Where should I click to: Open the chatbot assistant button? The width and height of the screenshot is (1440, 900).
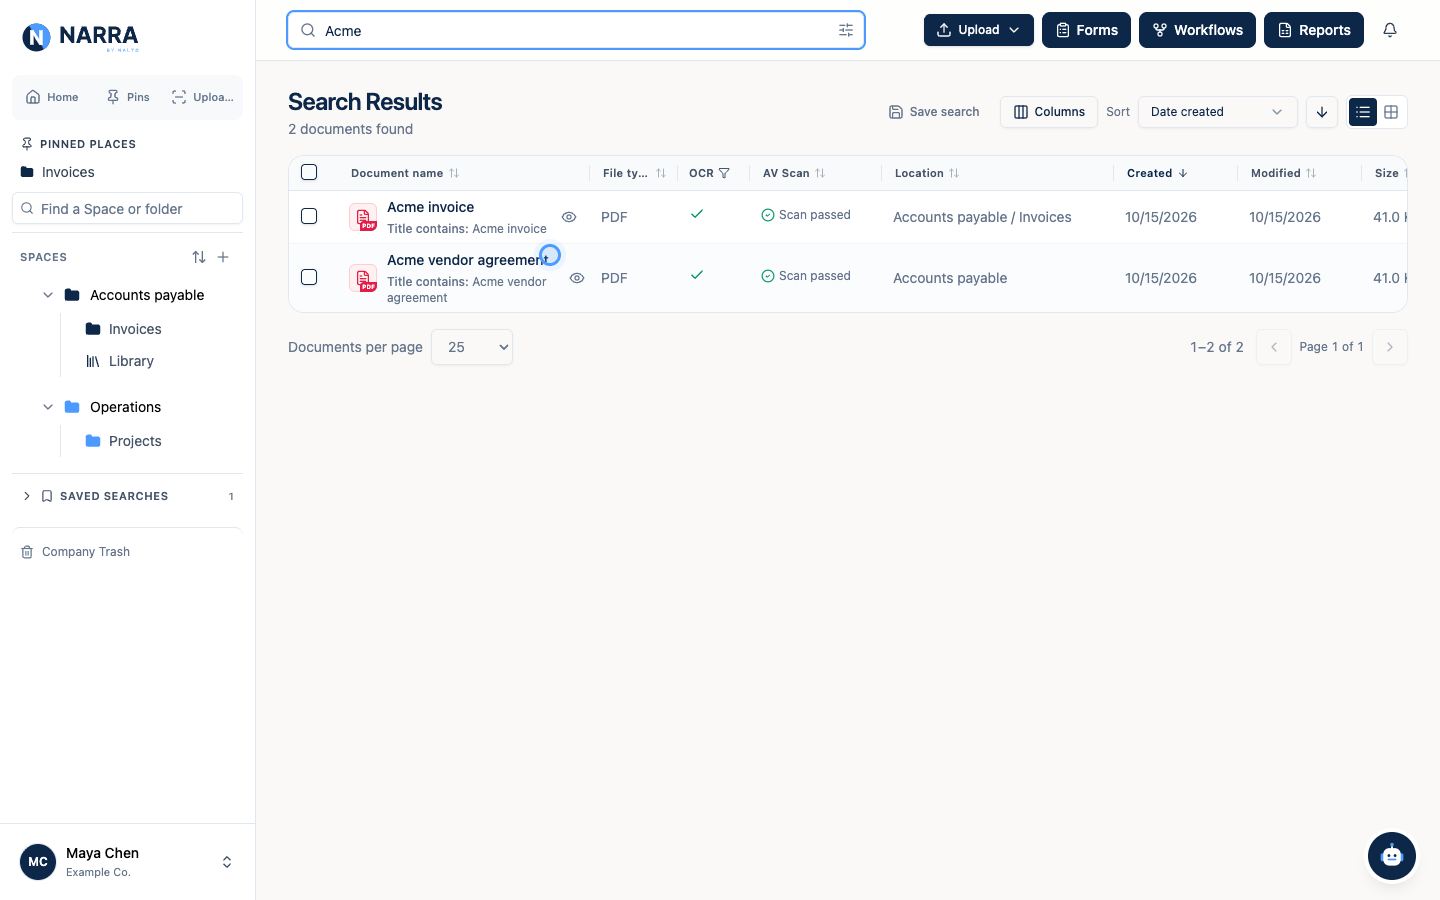point(1392,856)
